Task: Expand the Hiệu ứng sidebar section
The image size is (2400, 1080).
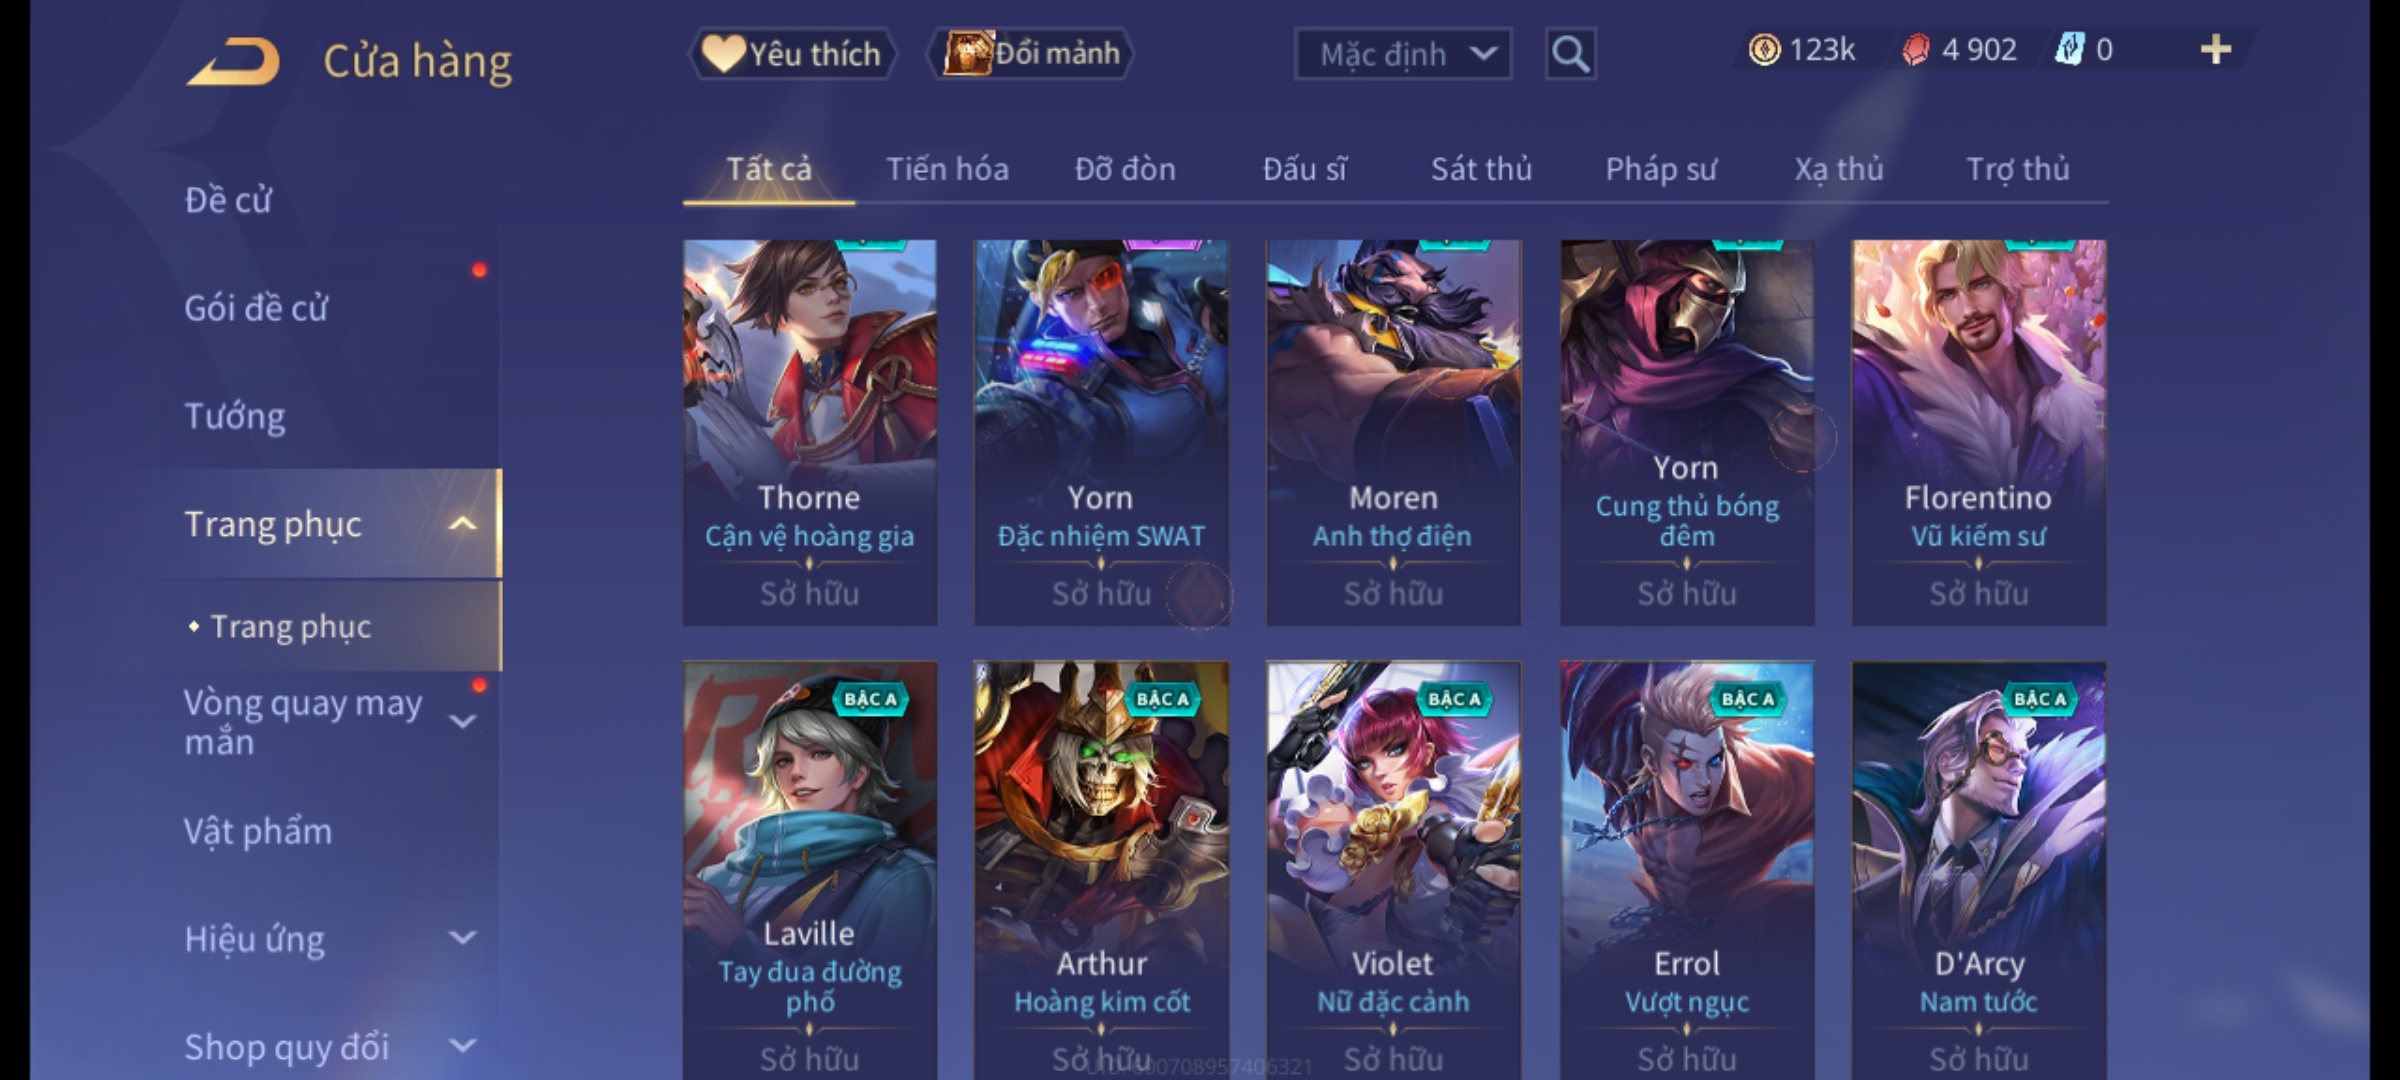Action: 462,938
